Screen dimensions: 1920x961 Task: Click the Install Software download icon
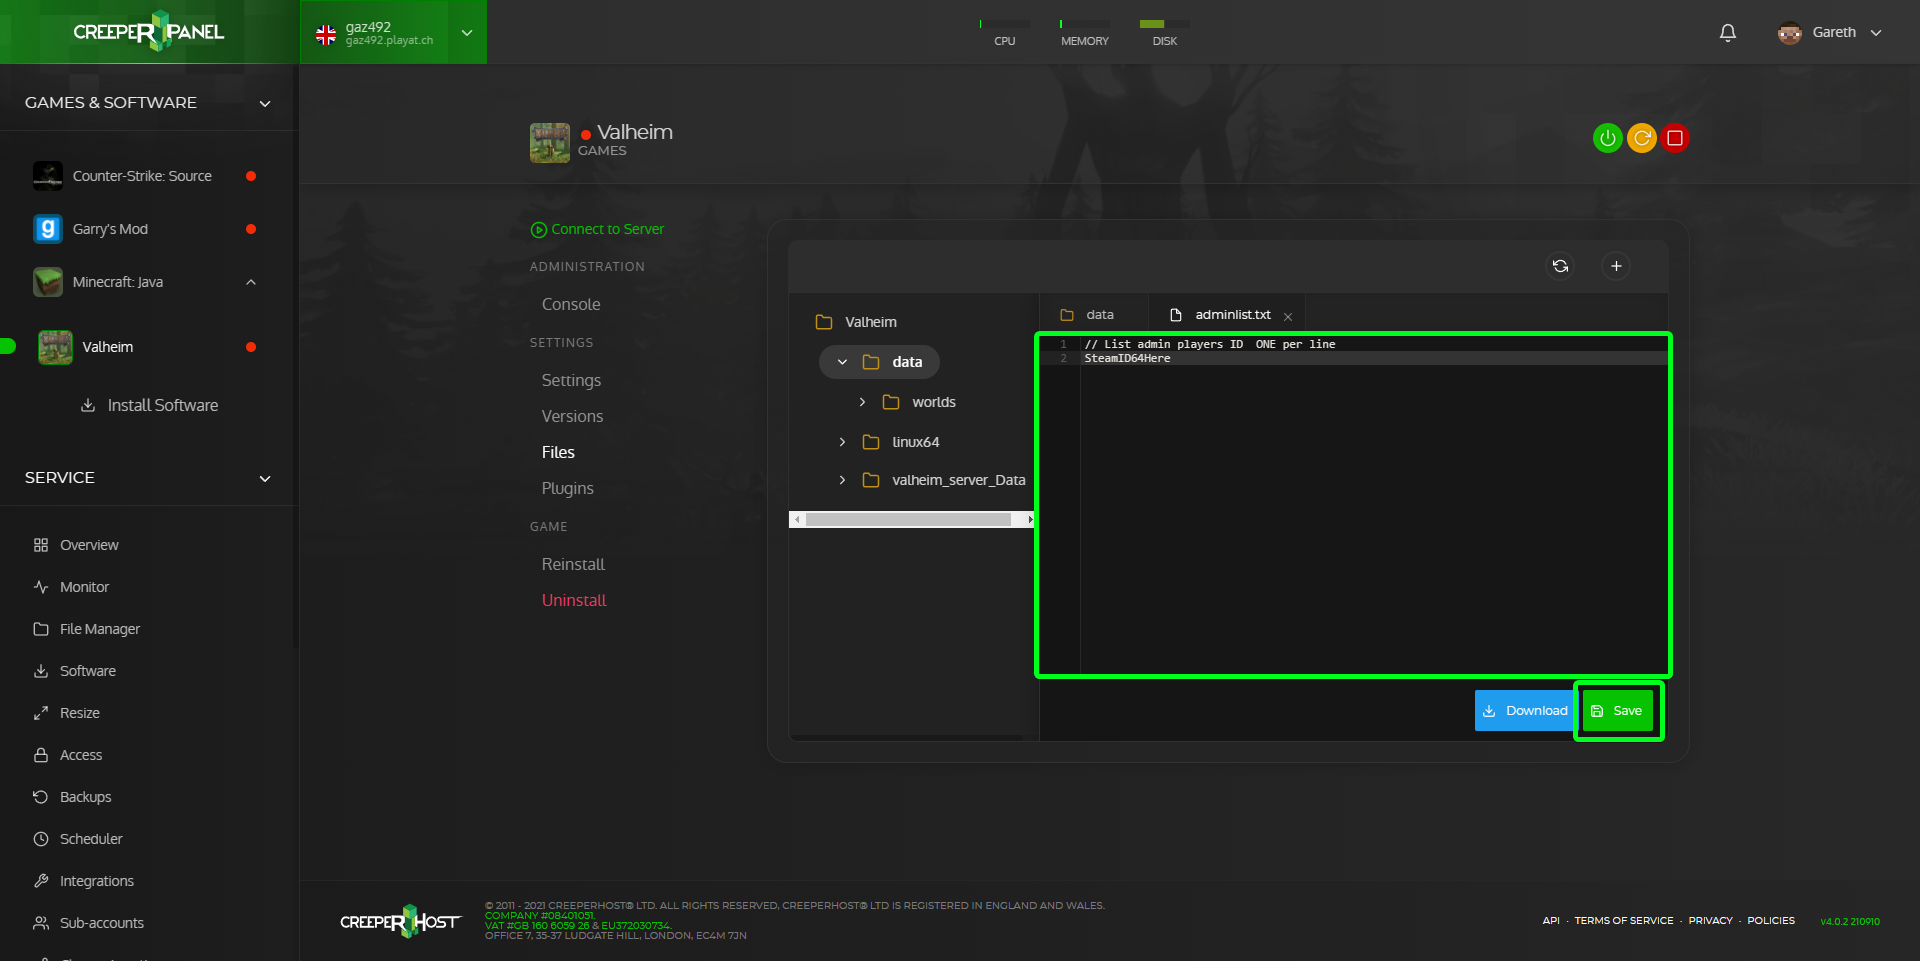(88, 405)
